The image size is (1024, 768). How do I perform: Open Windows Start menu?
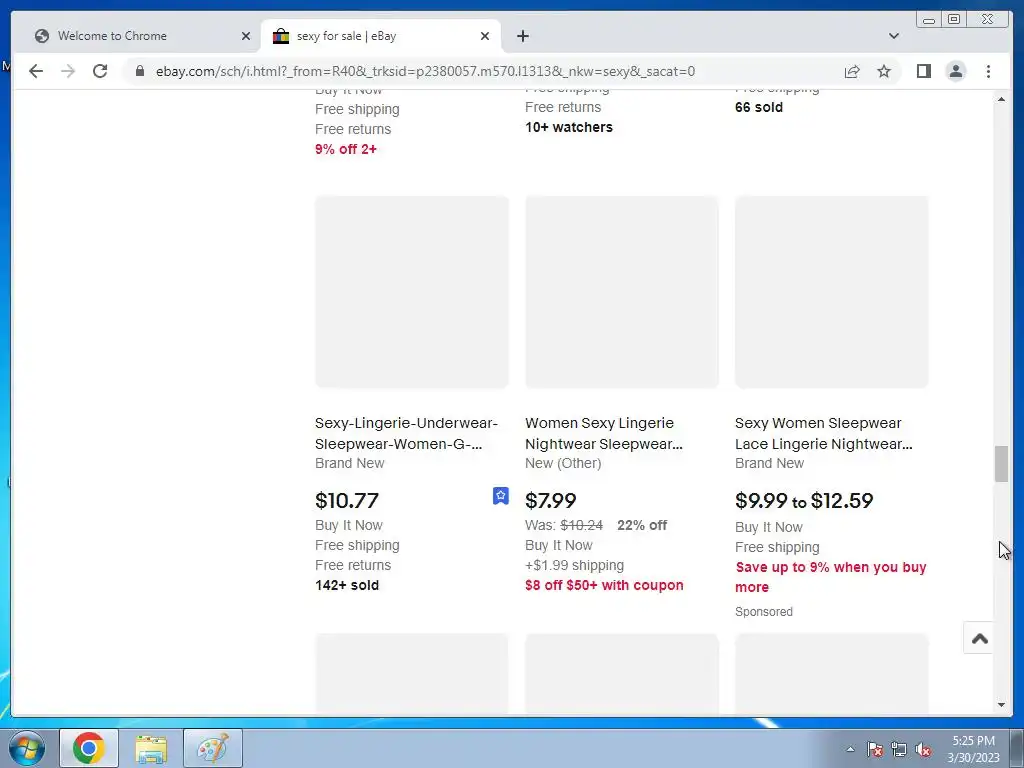point(27,748)
